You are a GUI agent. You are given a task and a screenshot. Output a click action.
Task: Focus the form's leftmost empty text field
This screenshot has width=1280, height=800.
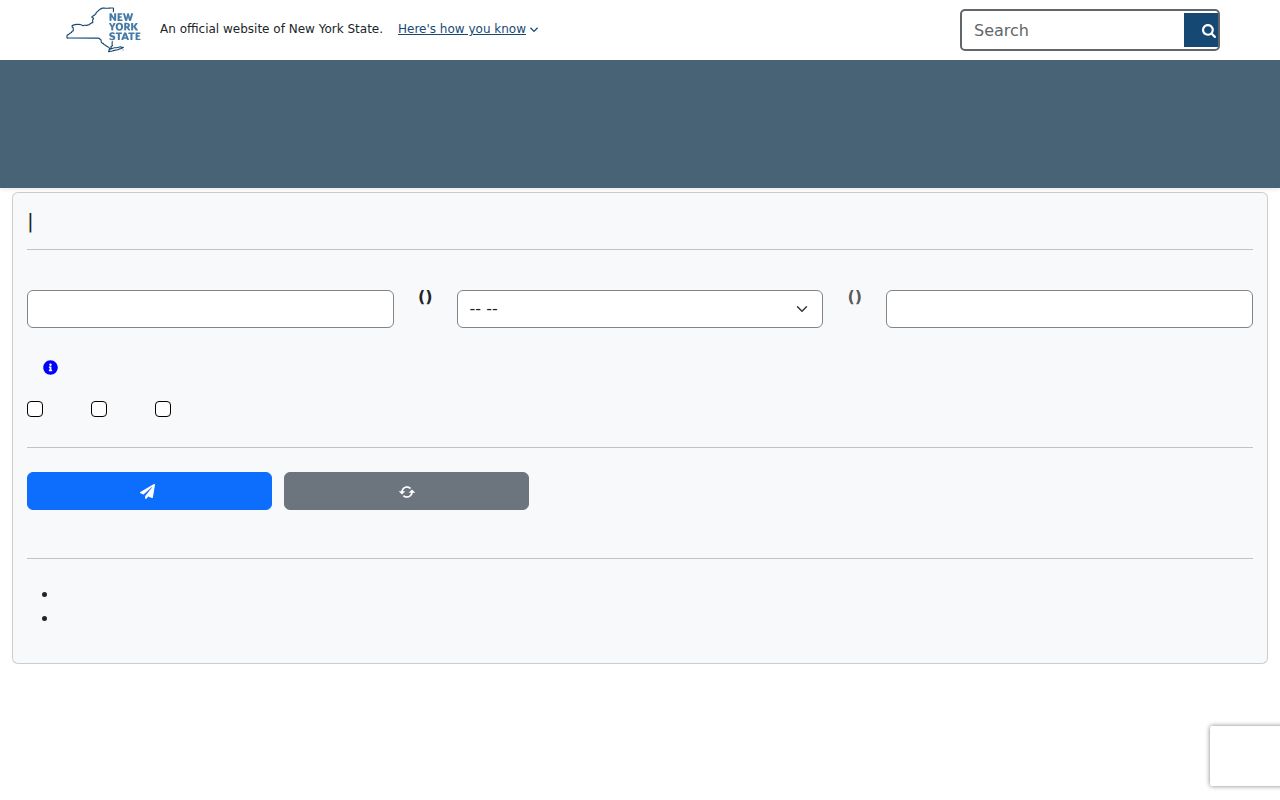click(x=210, y=309)
